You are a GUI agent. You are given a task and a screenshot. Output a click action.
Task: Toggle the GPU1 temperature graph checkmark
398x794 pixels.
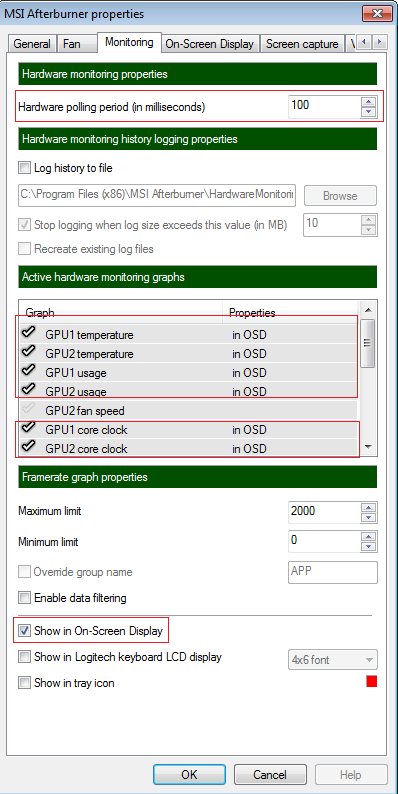[29, 333]
